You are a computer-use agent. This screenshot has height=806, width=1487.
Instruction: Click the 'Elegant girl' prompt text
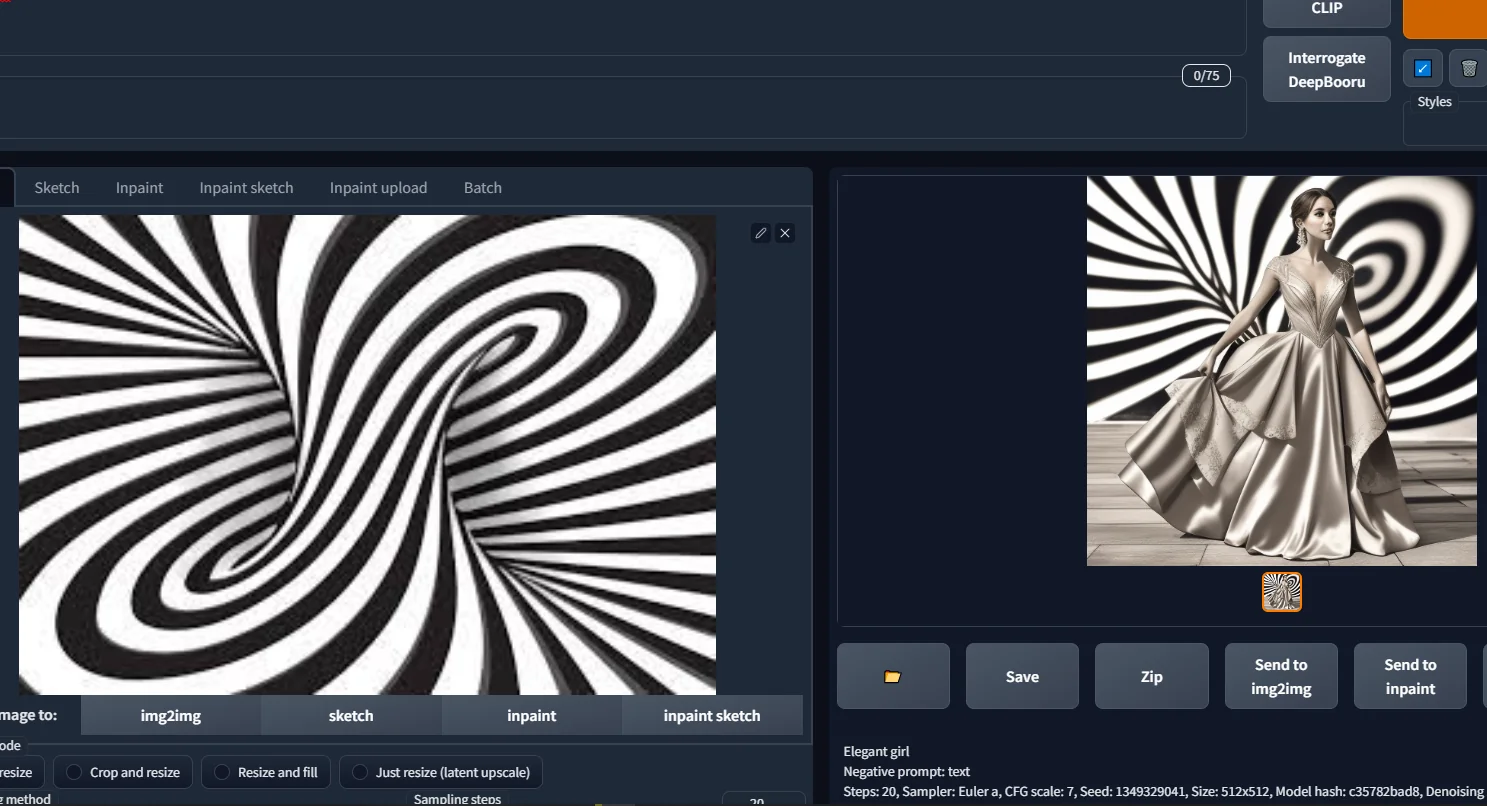click(x=876, y=751)
